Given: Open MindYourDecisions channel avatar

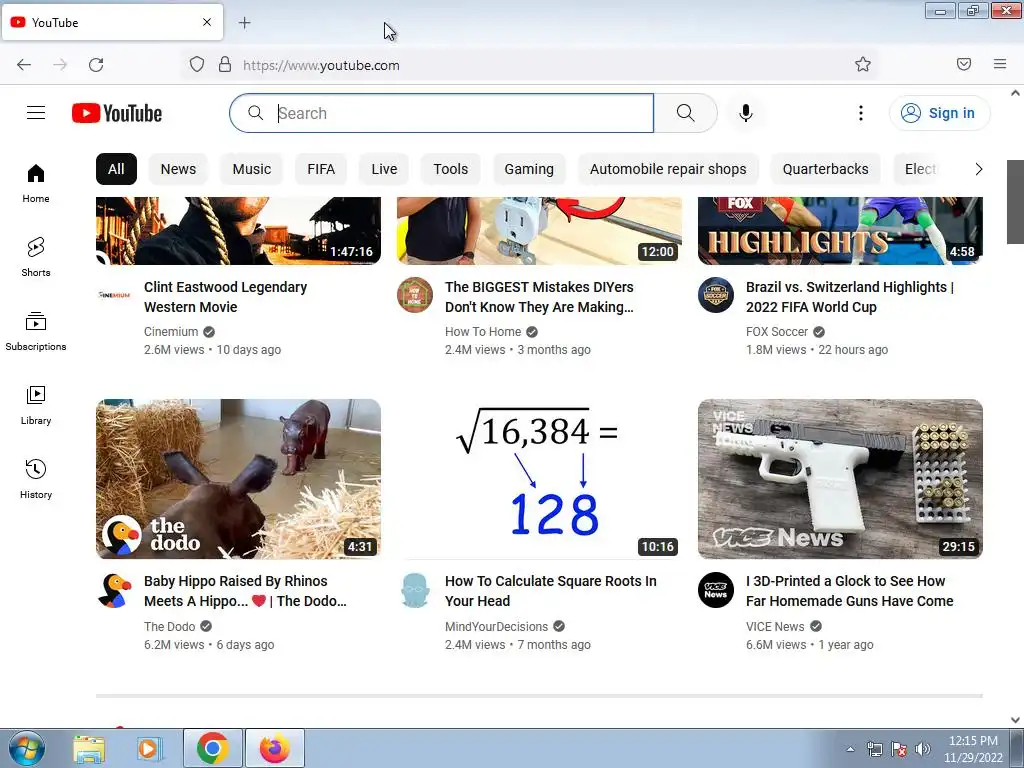Looking at the screenshot, I should click(x=415, y=590).
